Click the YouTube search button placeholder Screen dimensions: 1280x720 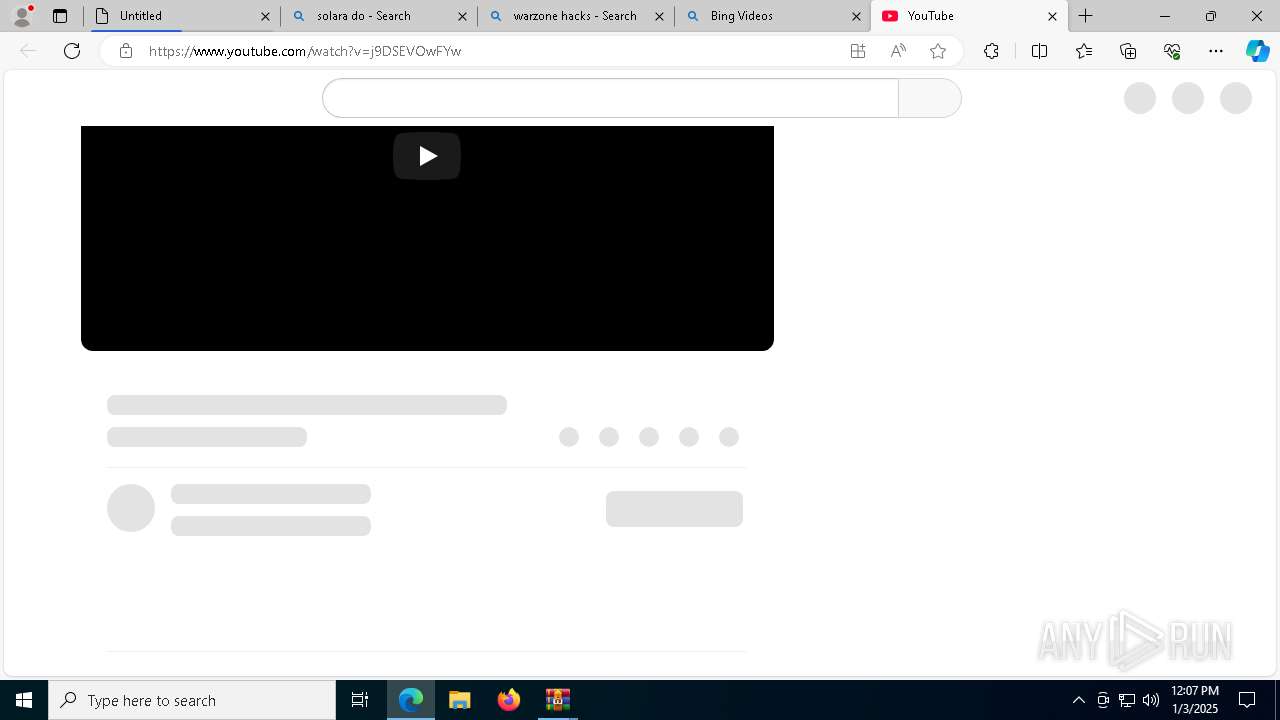(930, 98)
